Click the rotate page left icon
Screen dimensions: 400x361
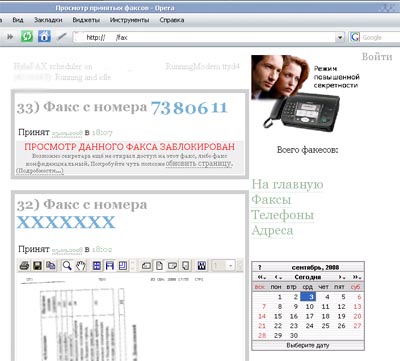(x=146, y=266)
